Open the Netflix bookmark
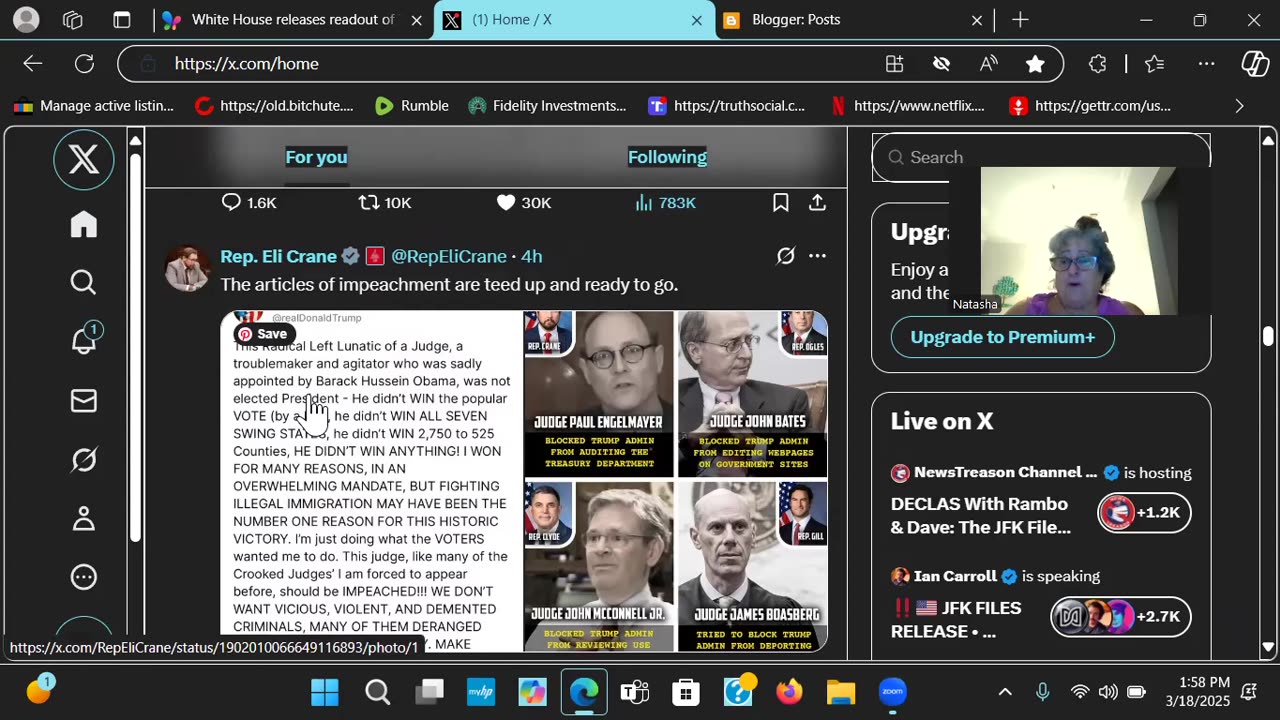The height and width of the screenshot is (720, 1280). tap(907, 106)
